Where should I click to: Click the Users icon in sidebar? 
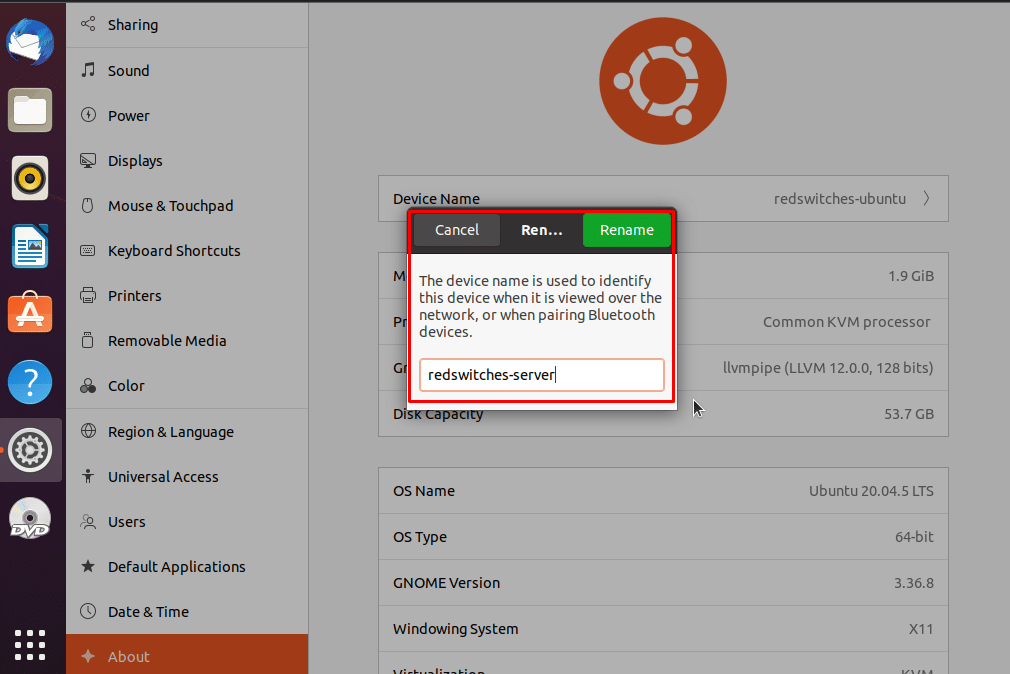(88, 521)
